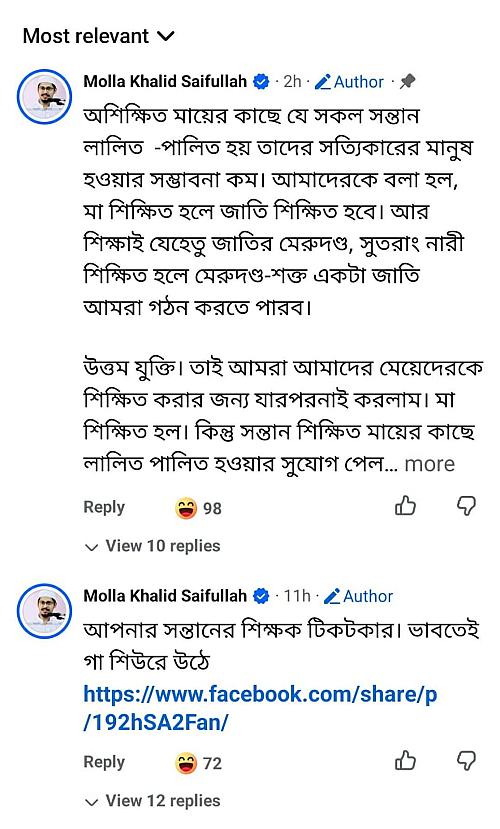Image resolution: width=500 pixels, height=829 pixels.
Task: Dislike the first comment with thumbs down
Action: (466, 506)
